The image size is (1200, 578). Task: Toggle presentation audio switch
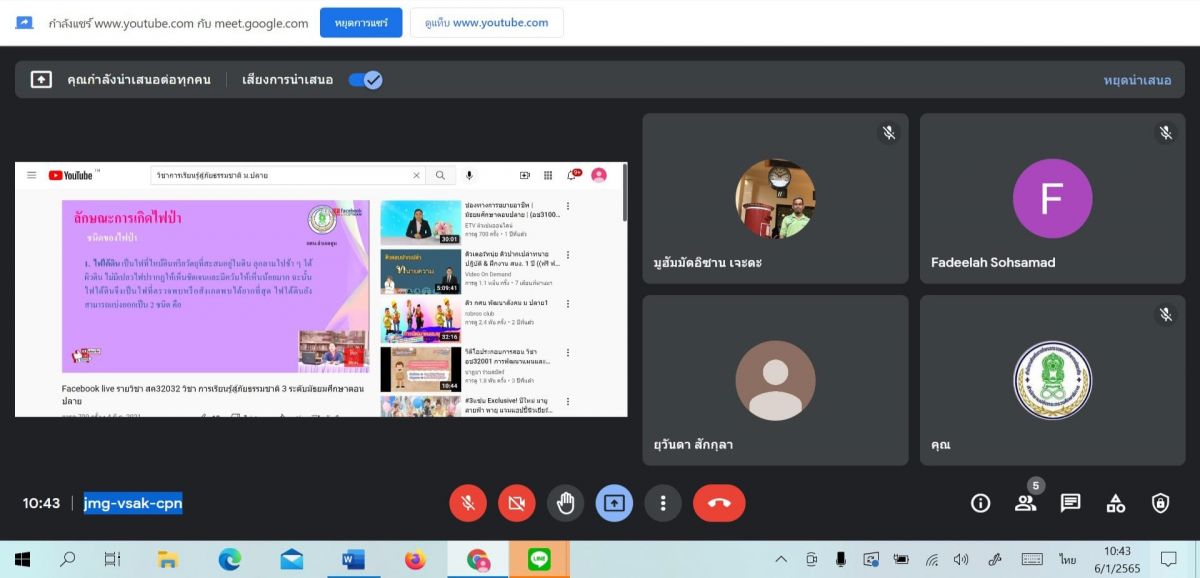365,80
